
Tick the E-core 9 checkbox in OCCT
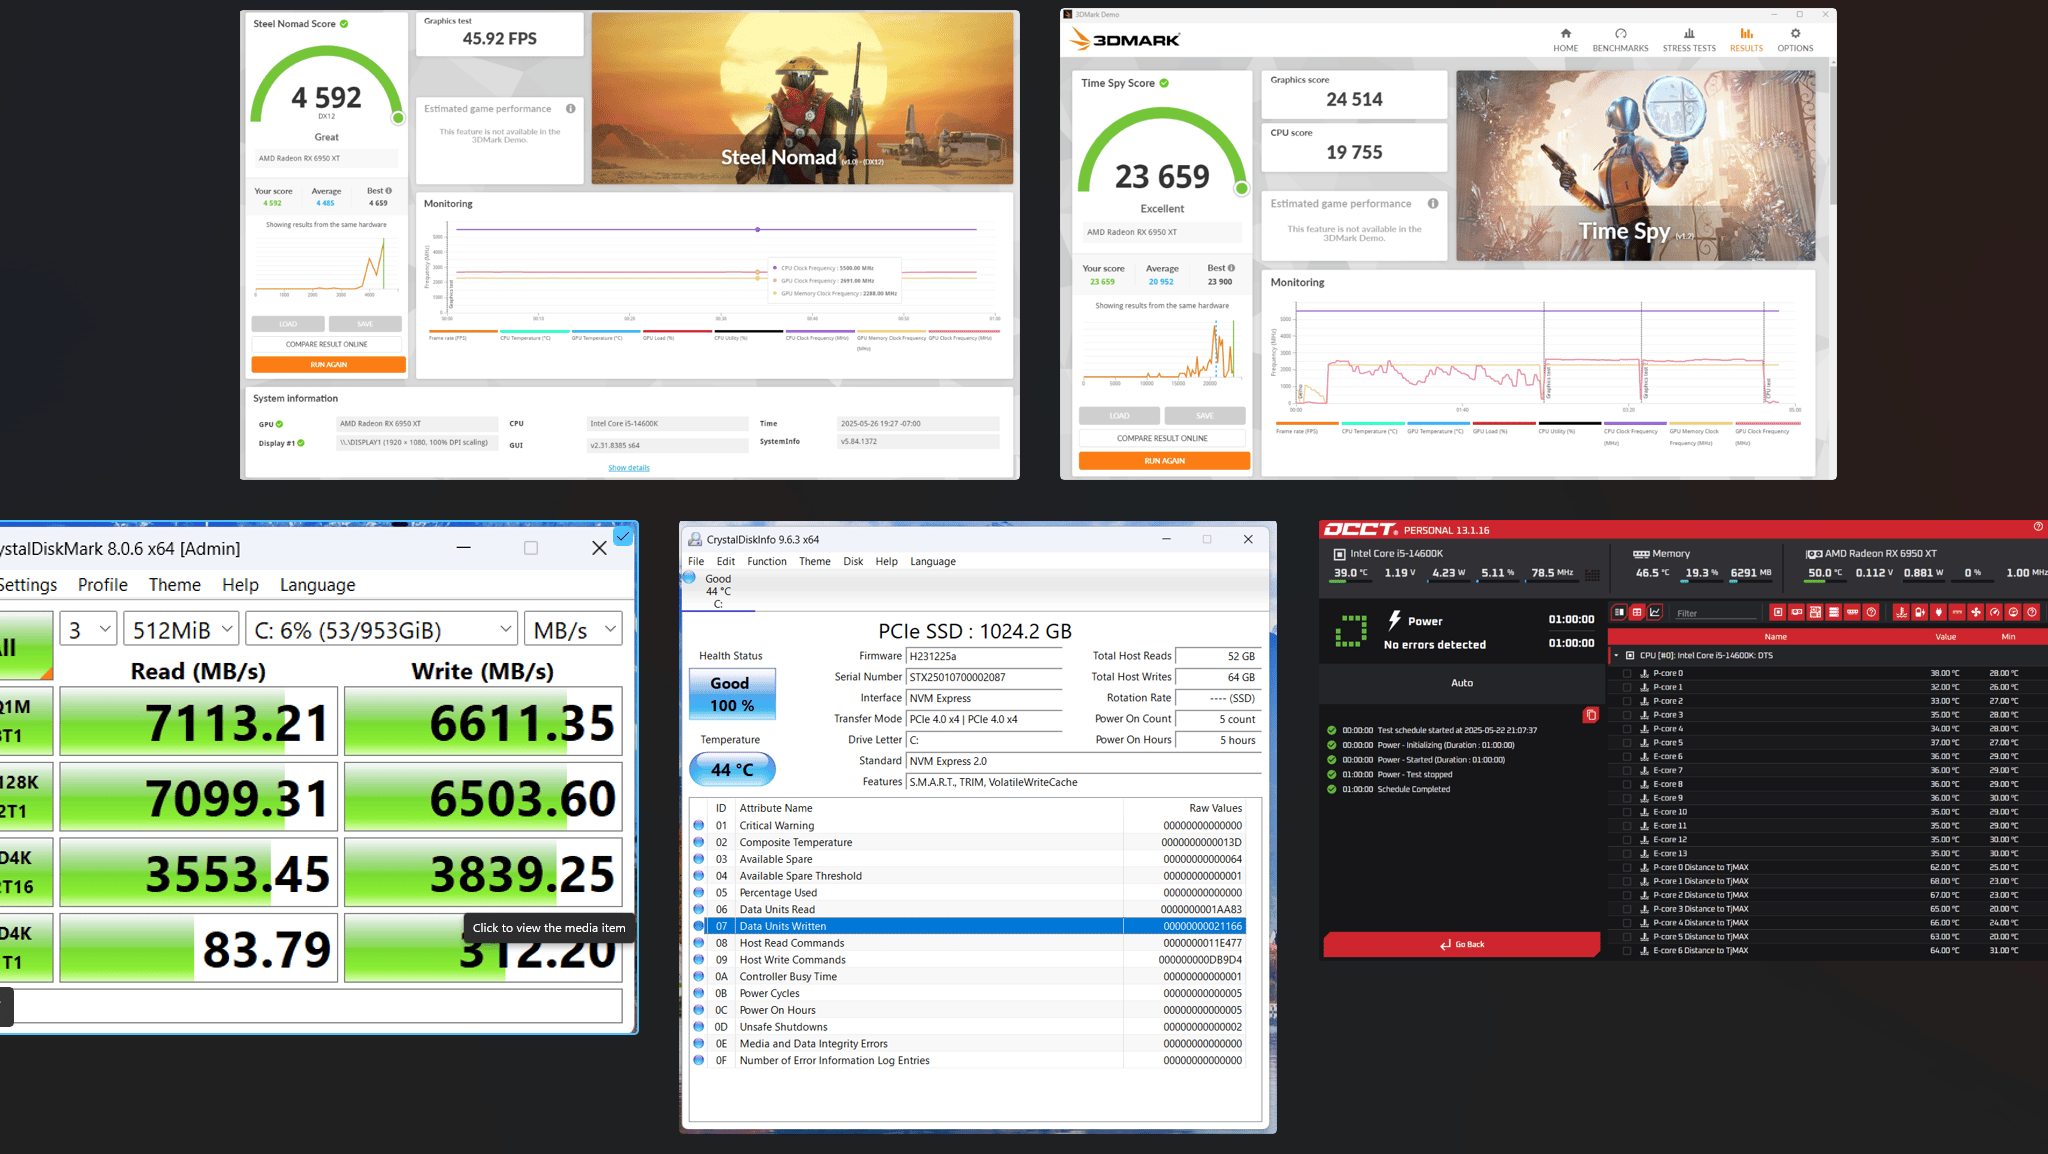click(1627, 798)
